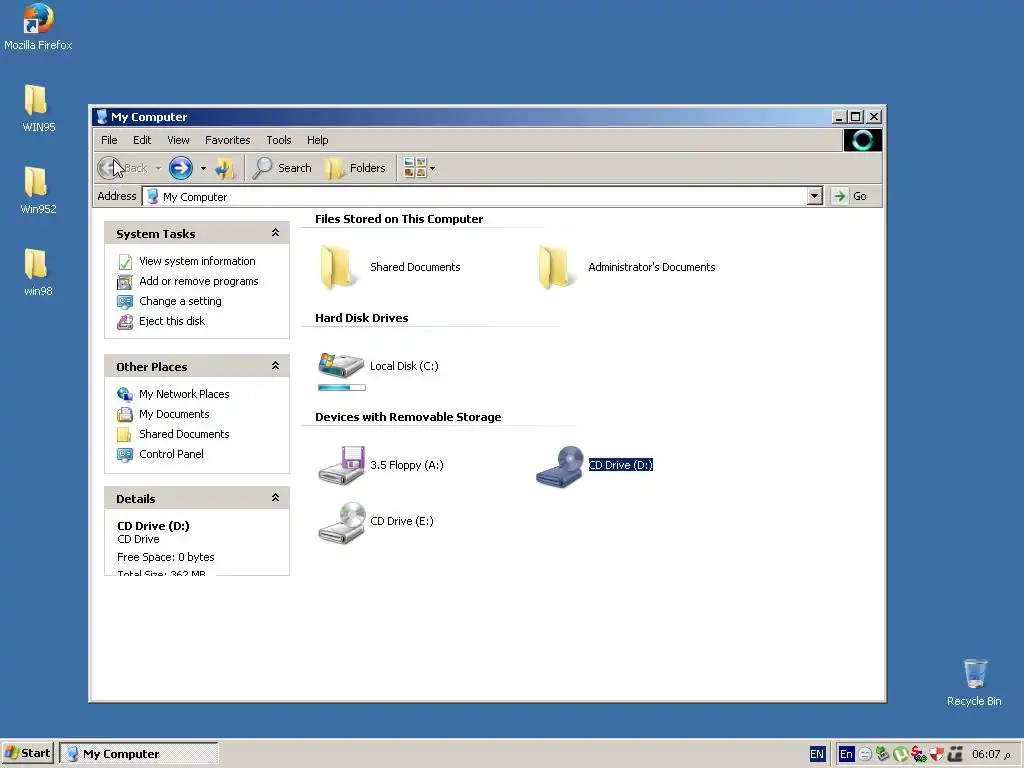The width and height of the screenshot is (1024, 768).
Task: Click the CD Drive (E:) label
Action: click(402, 521)
